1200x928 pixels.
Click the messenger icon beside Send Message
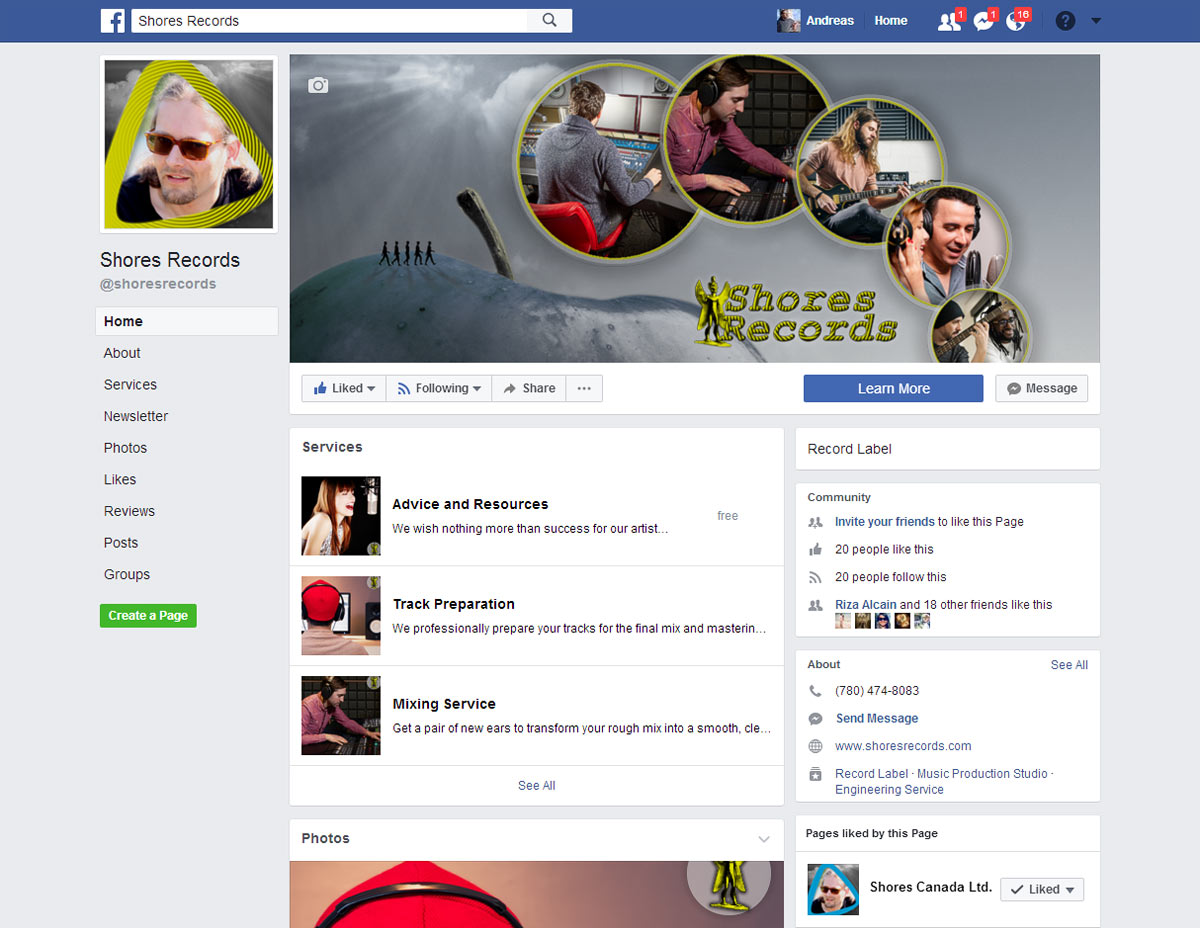816,718
